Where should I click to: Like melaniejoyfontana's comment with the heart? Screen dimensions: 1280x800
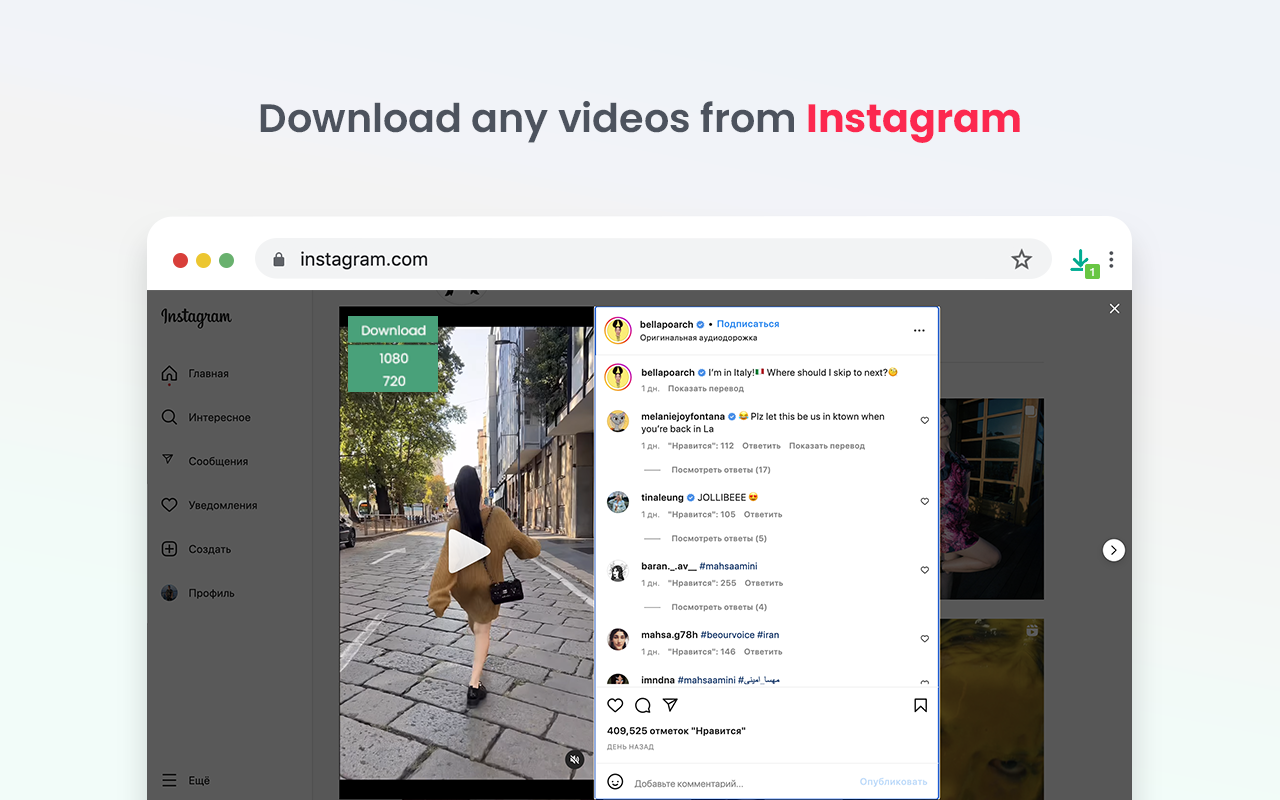pyautogui.click(x=924, y=420)
